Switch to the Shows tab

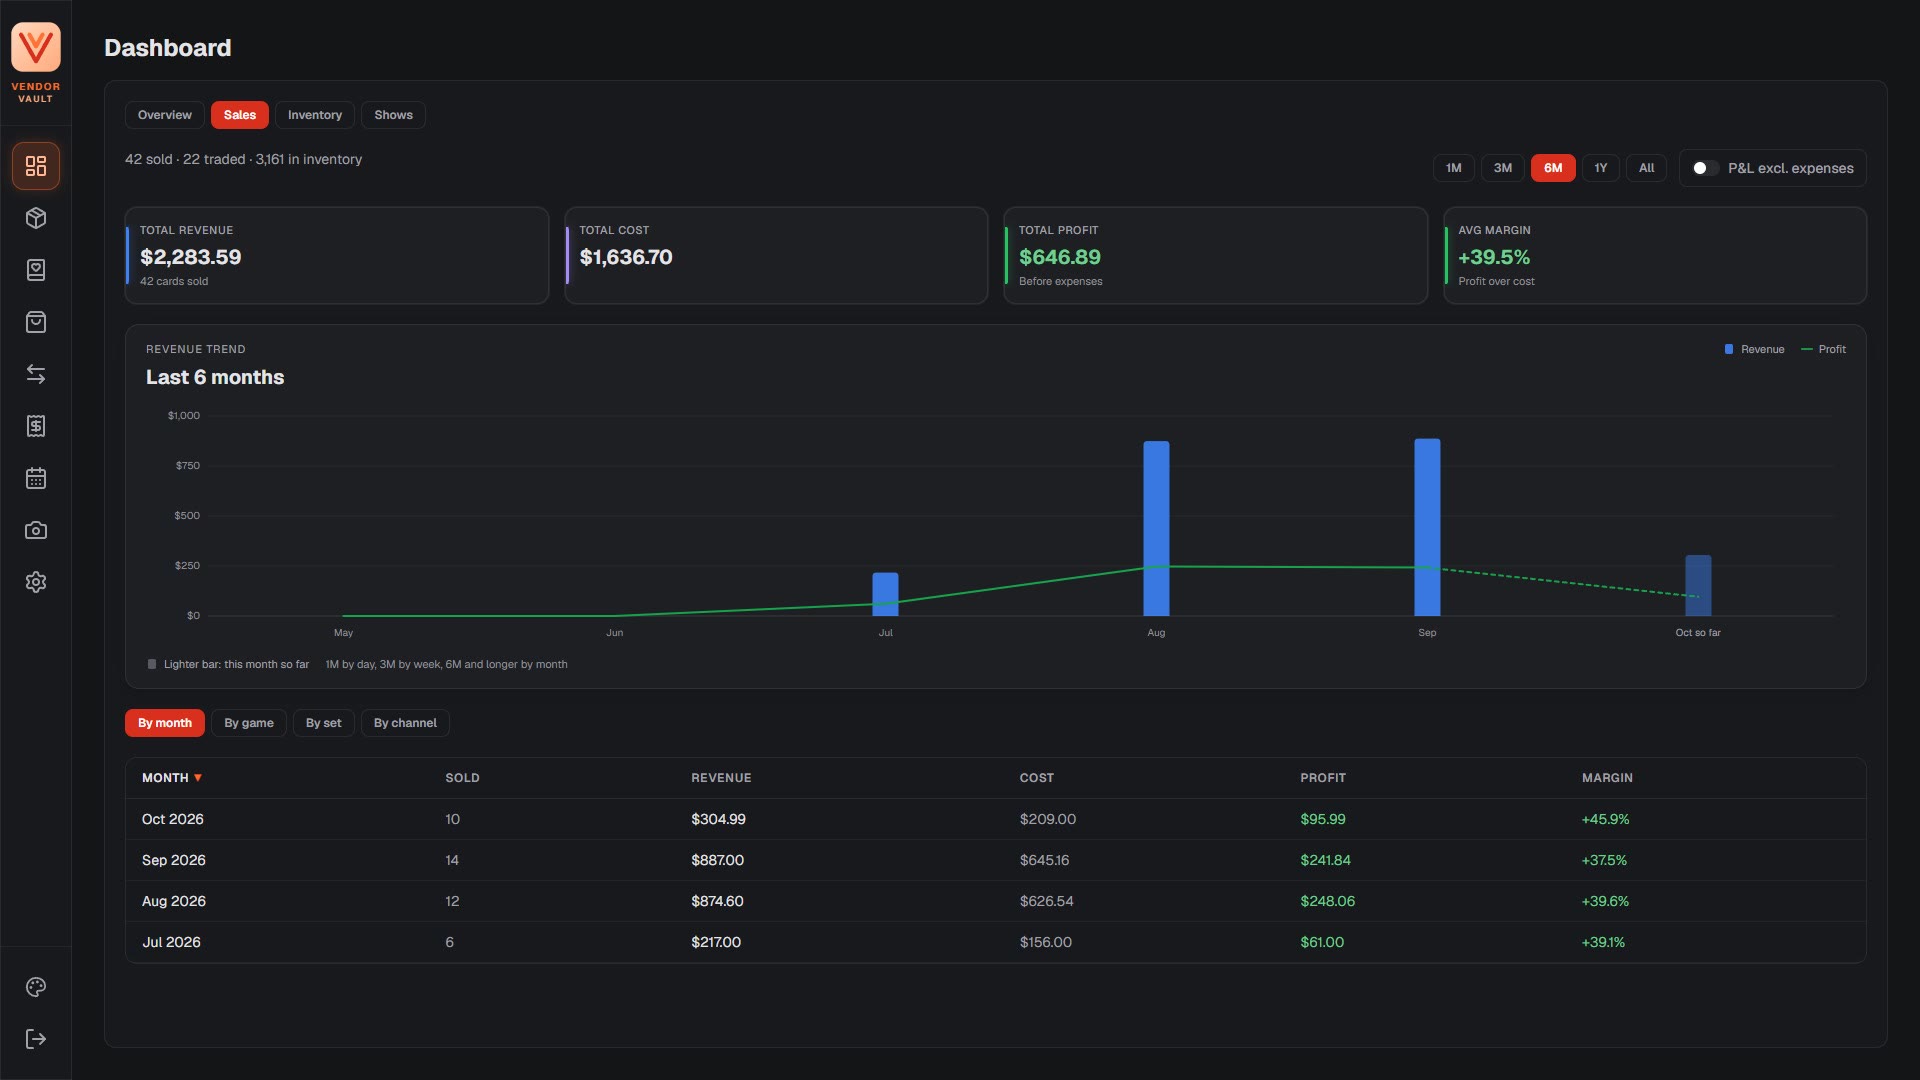click(393, 115)
